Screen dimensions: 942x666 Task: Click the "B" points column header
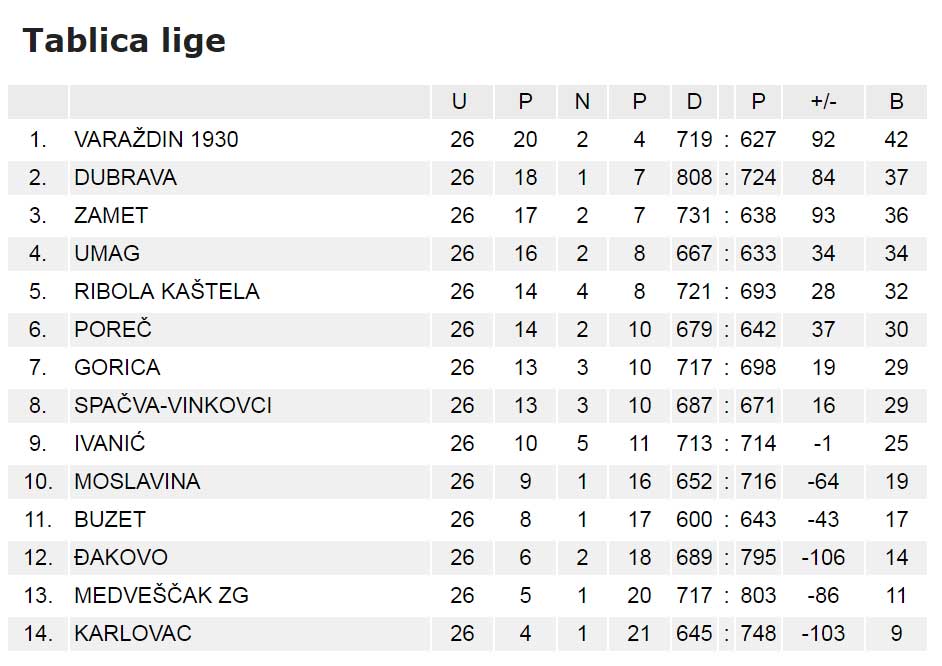(896, 101)
